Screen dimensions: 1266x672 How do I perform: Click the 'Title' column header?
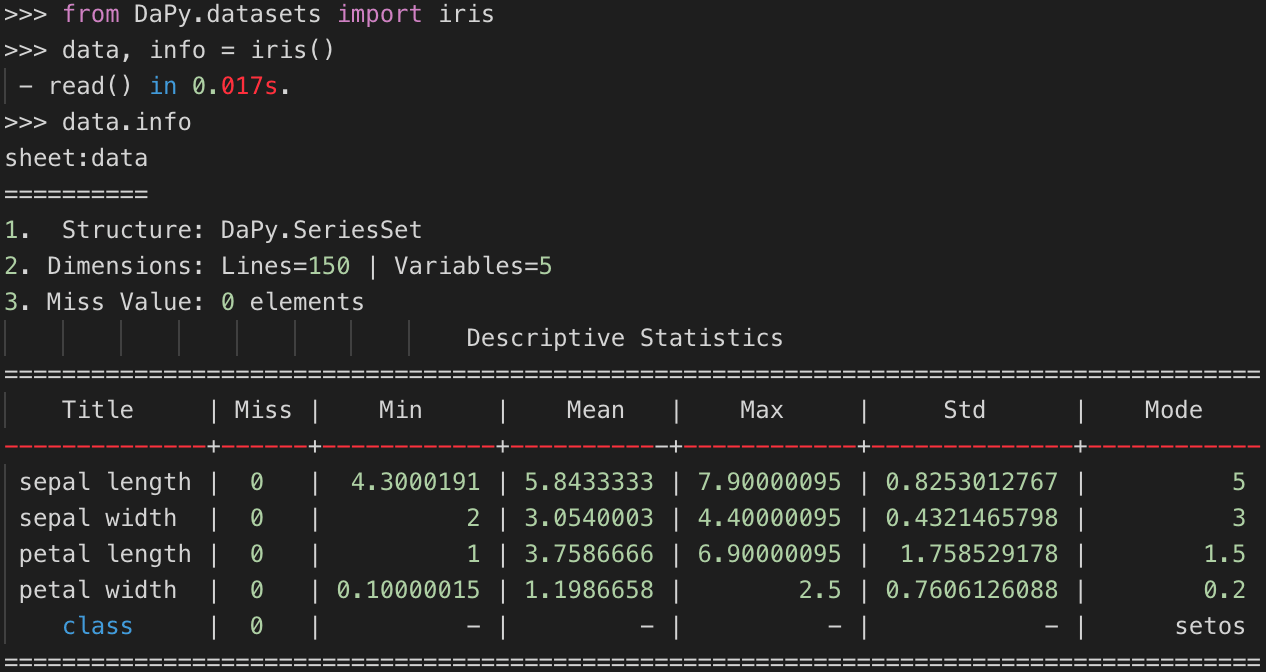98,410
